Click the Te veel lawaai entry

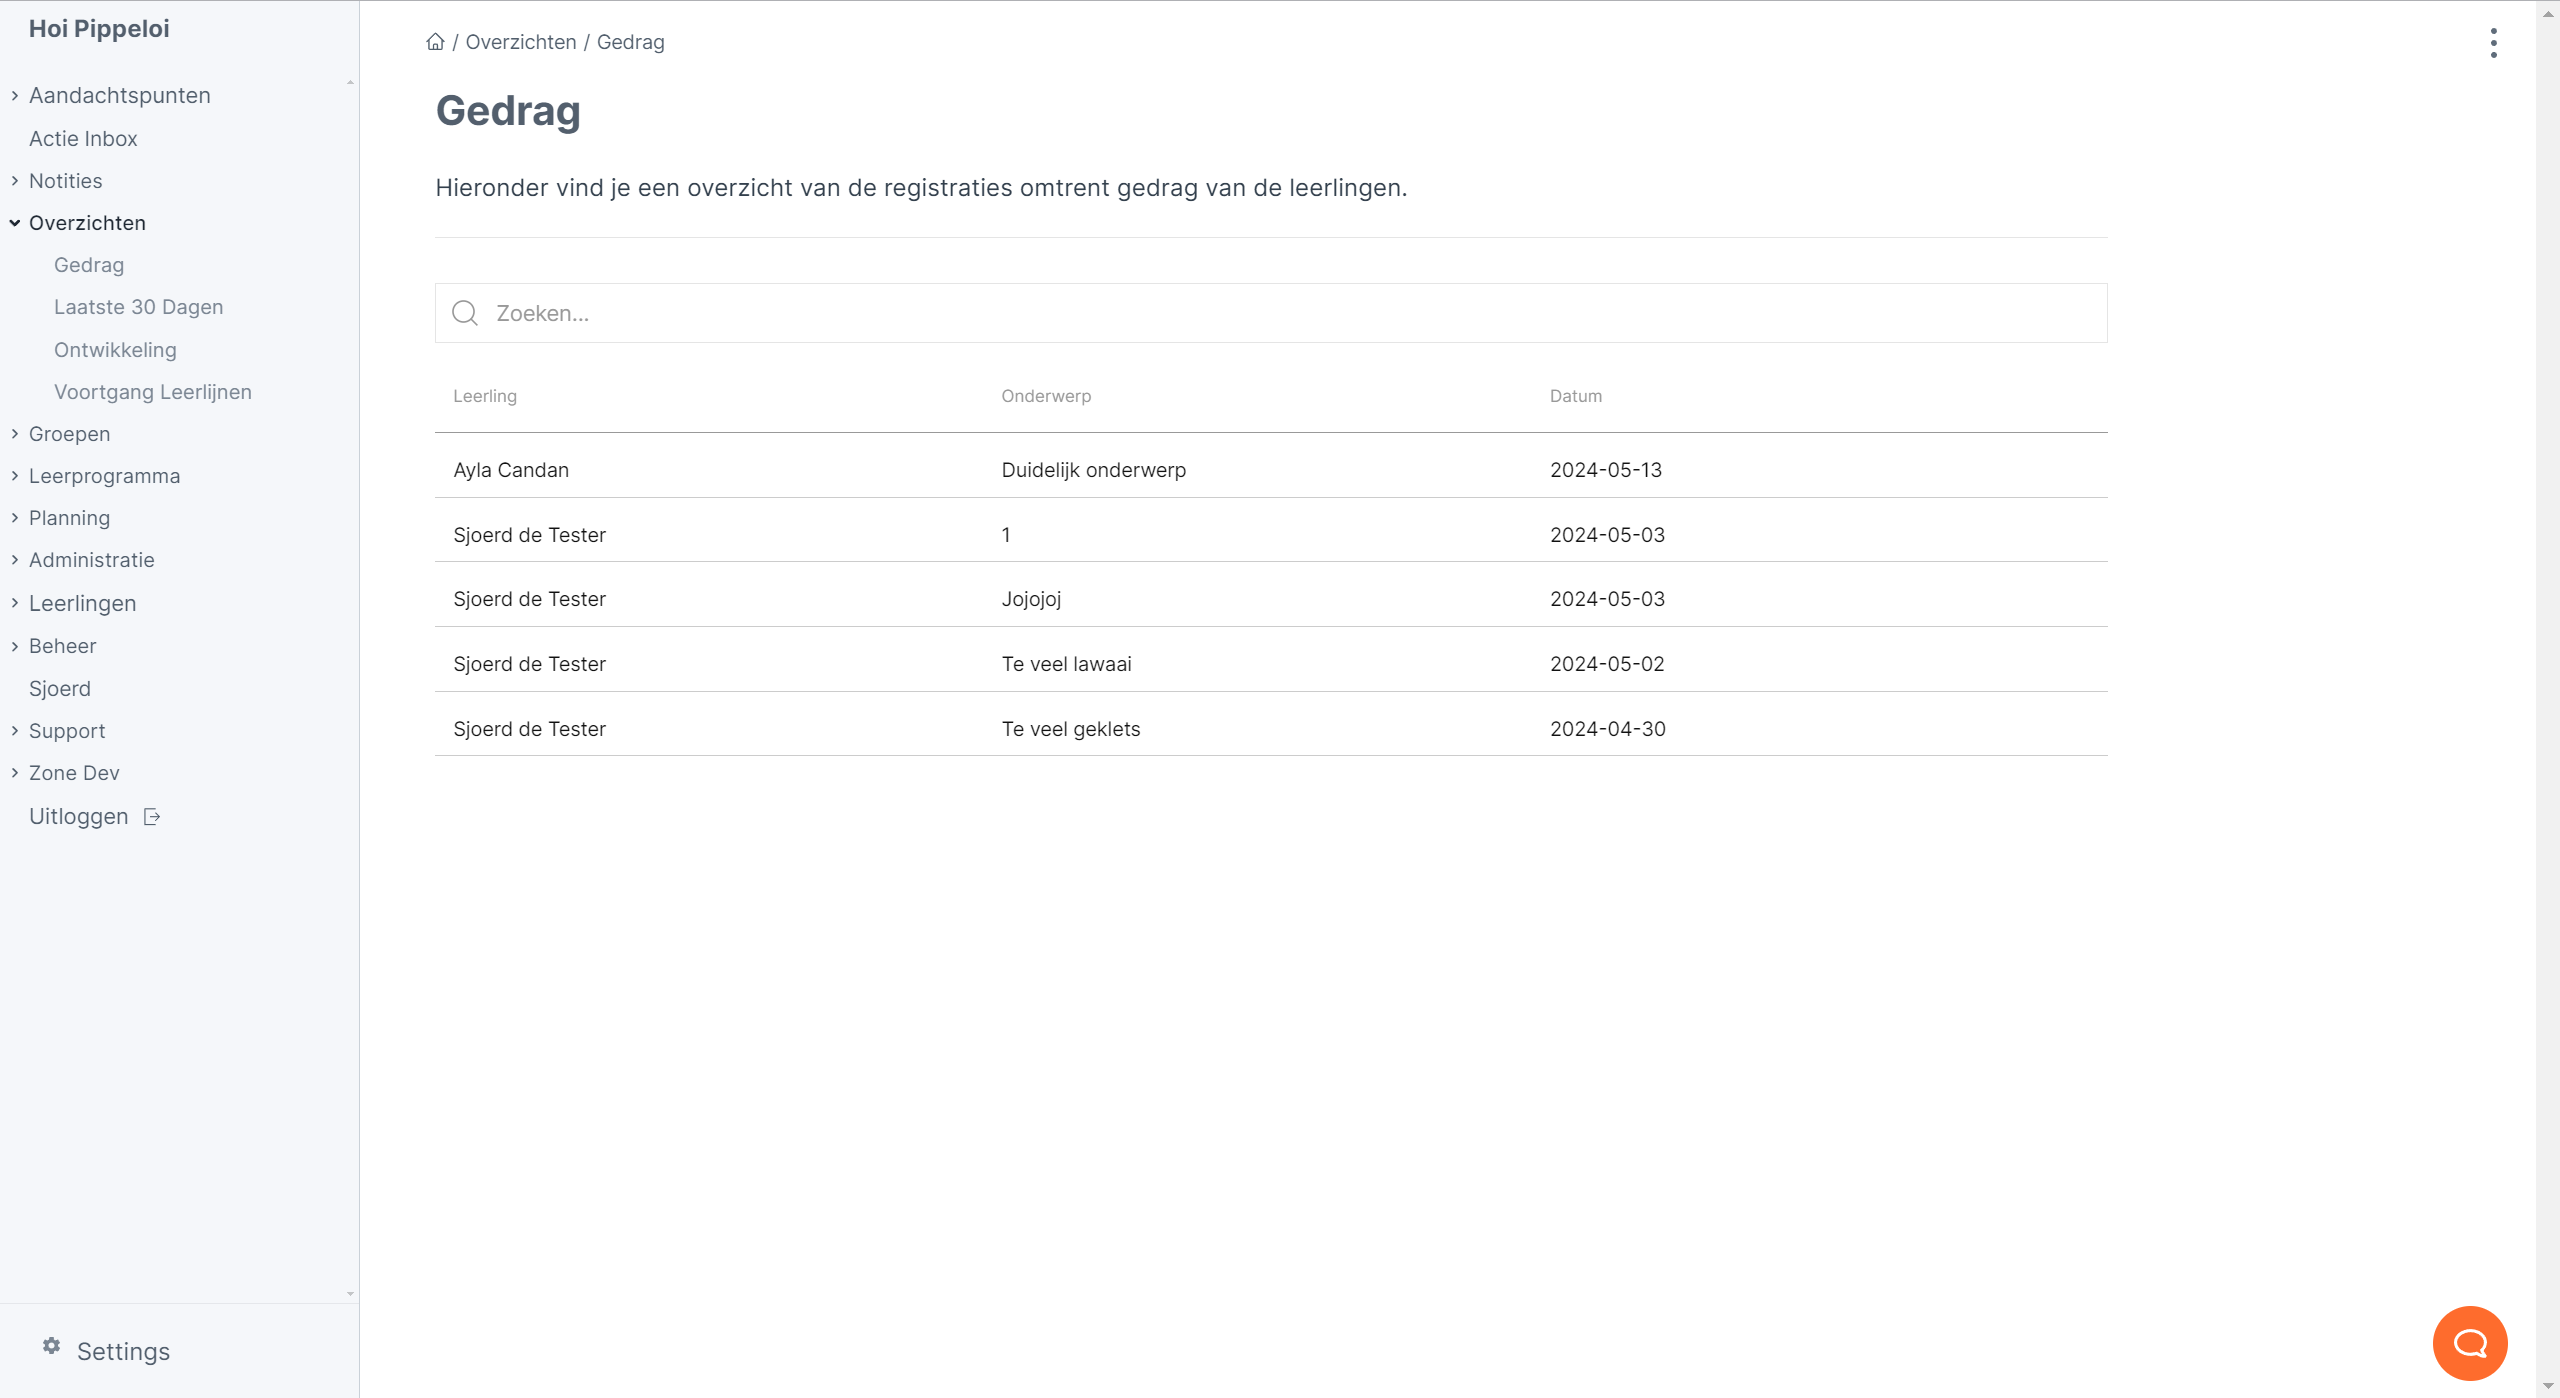point(1066,664)
